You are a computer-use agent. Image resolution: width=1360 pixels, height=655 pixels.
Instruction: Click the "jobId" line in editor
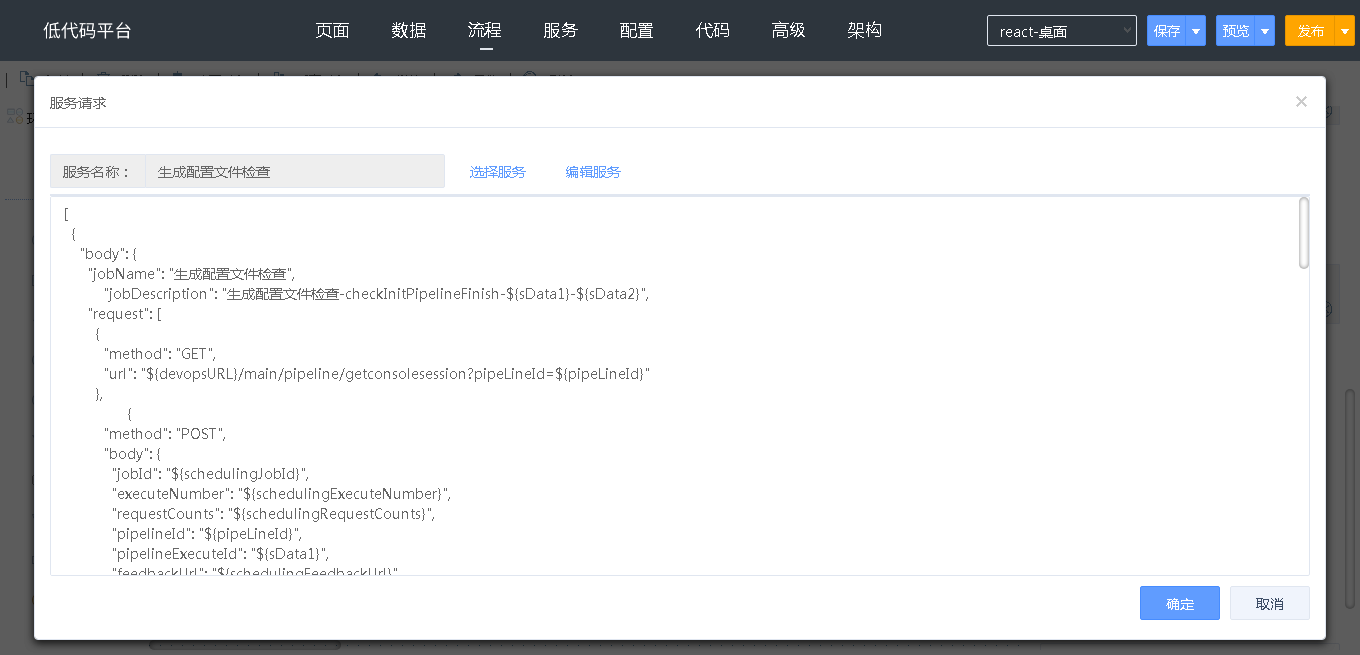coord(210,473)
